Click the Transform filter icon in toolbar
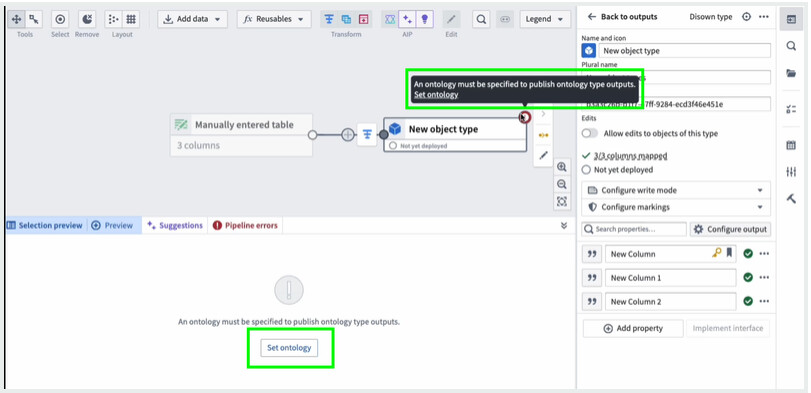The height and width of the screenshot is (393, 811). coord(328,19)
